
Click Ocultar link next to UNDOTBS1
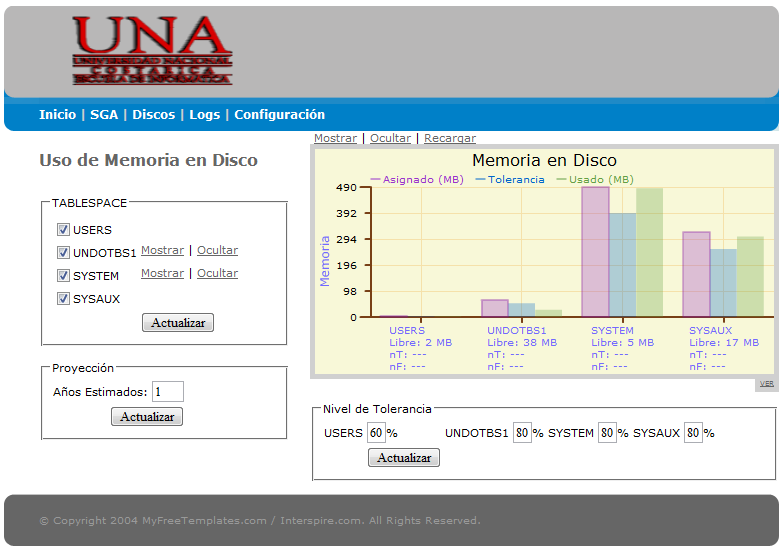(x=217, y=250)
